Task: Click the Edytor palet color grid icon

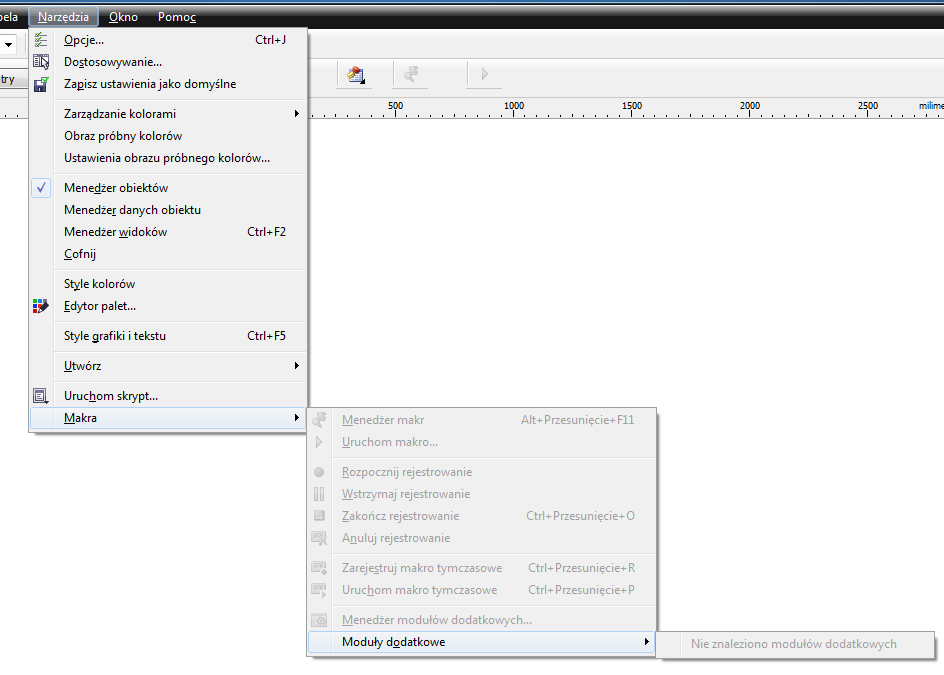Action: click(41, 306)
